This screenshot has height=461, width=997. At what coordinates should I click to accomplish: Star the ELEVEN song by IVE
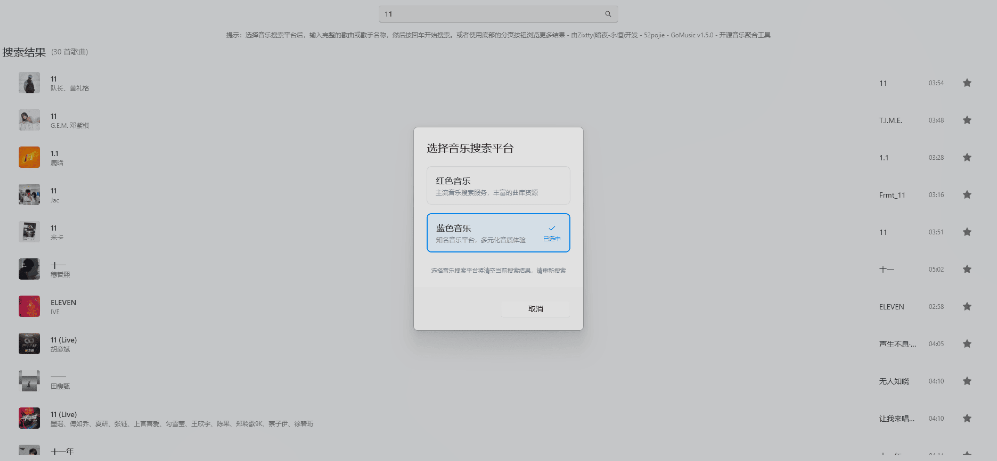[x=967, y=306]
